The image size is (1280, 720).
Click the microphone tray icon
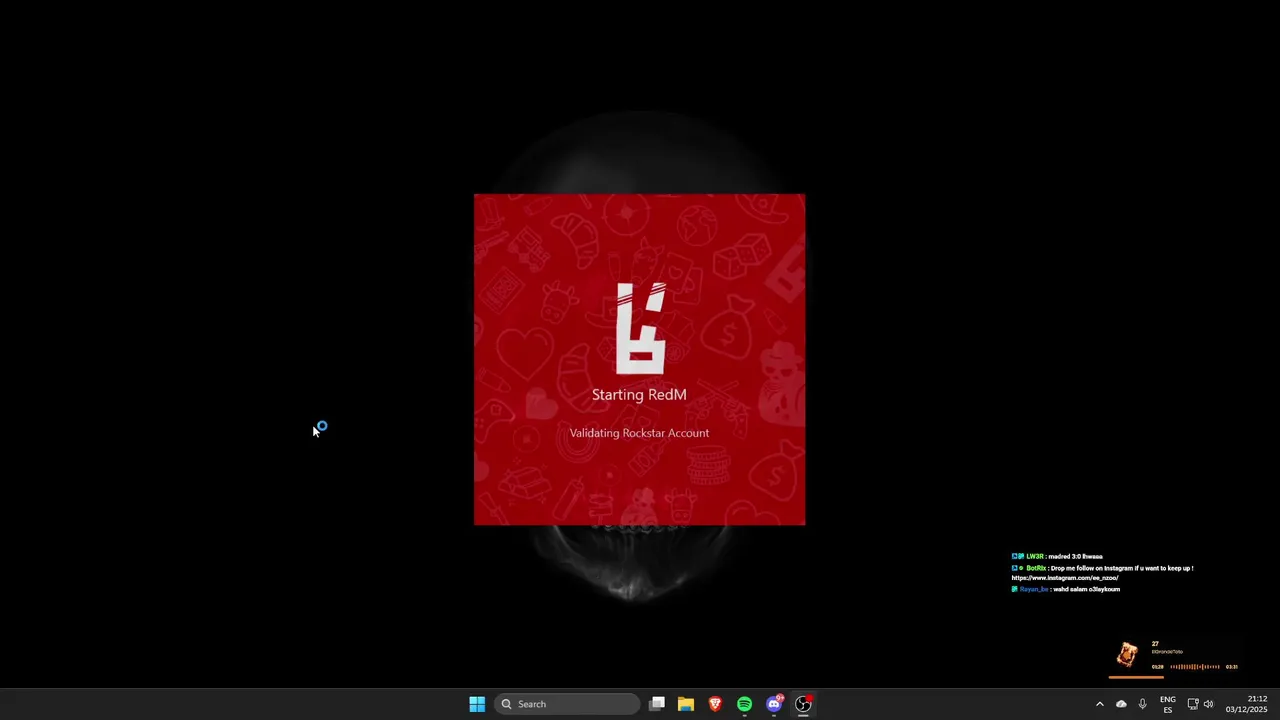point(1142,704)
